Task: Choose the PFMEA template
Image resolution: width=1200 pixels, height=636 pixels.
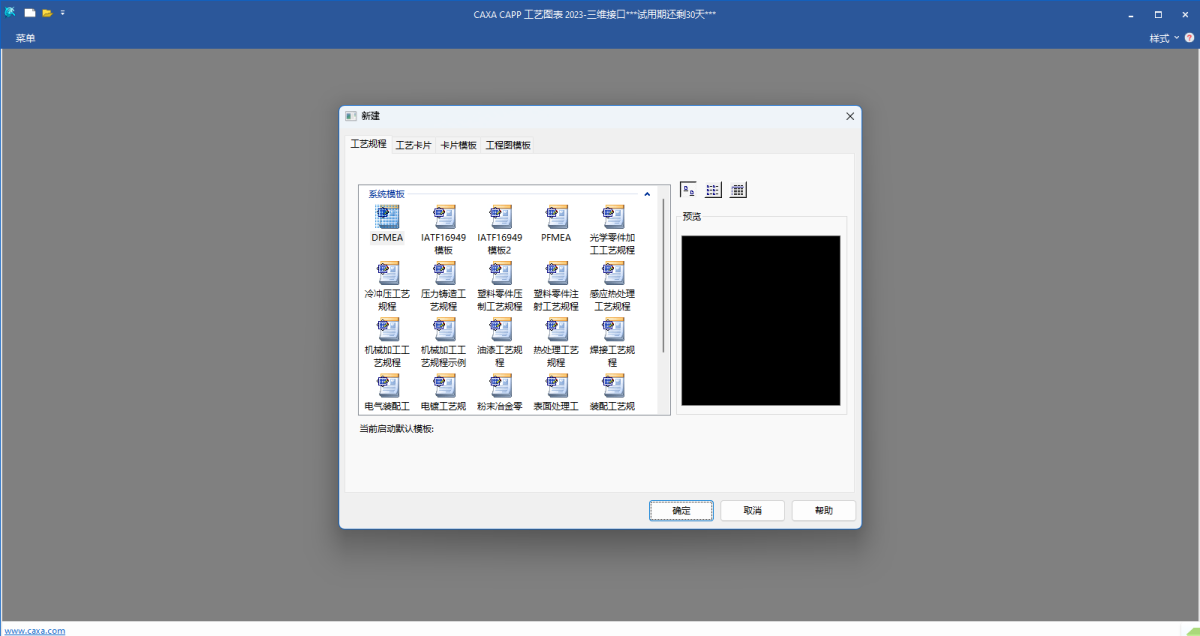Action: [556, 217]
